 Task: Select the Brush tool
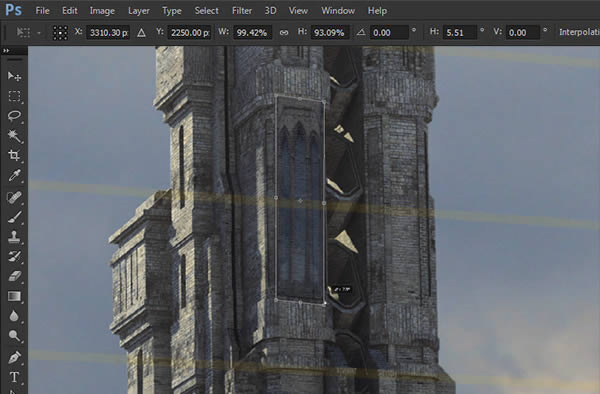click(x=14, y=217)
